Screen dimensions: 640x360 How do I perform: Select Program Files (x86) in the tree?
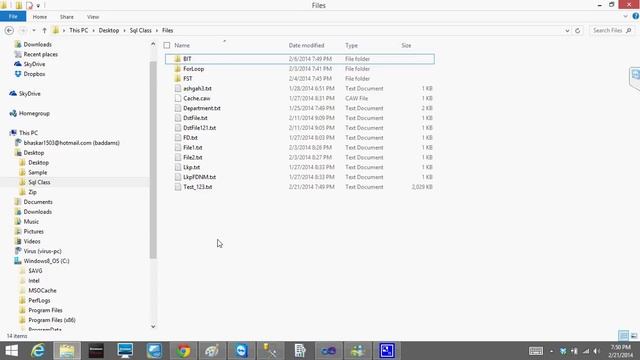[52, 320]
